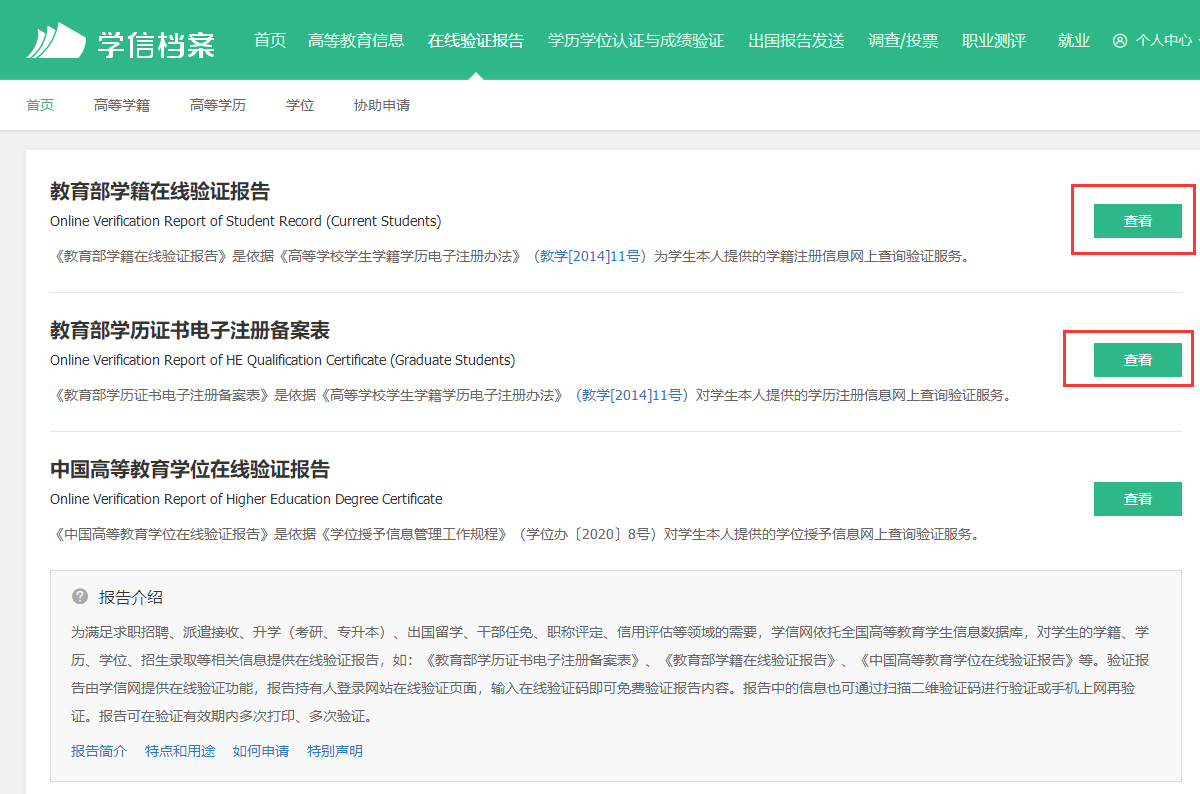This screenshot has width=1200, height=794.
Task: Click the text 'Online Verification Report of Higher Education Degree Certificate'
Action: coord(246,499)
